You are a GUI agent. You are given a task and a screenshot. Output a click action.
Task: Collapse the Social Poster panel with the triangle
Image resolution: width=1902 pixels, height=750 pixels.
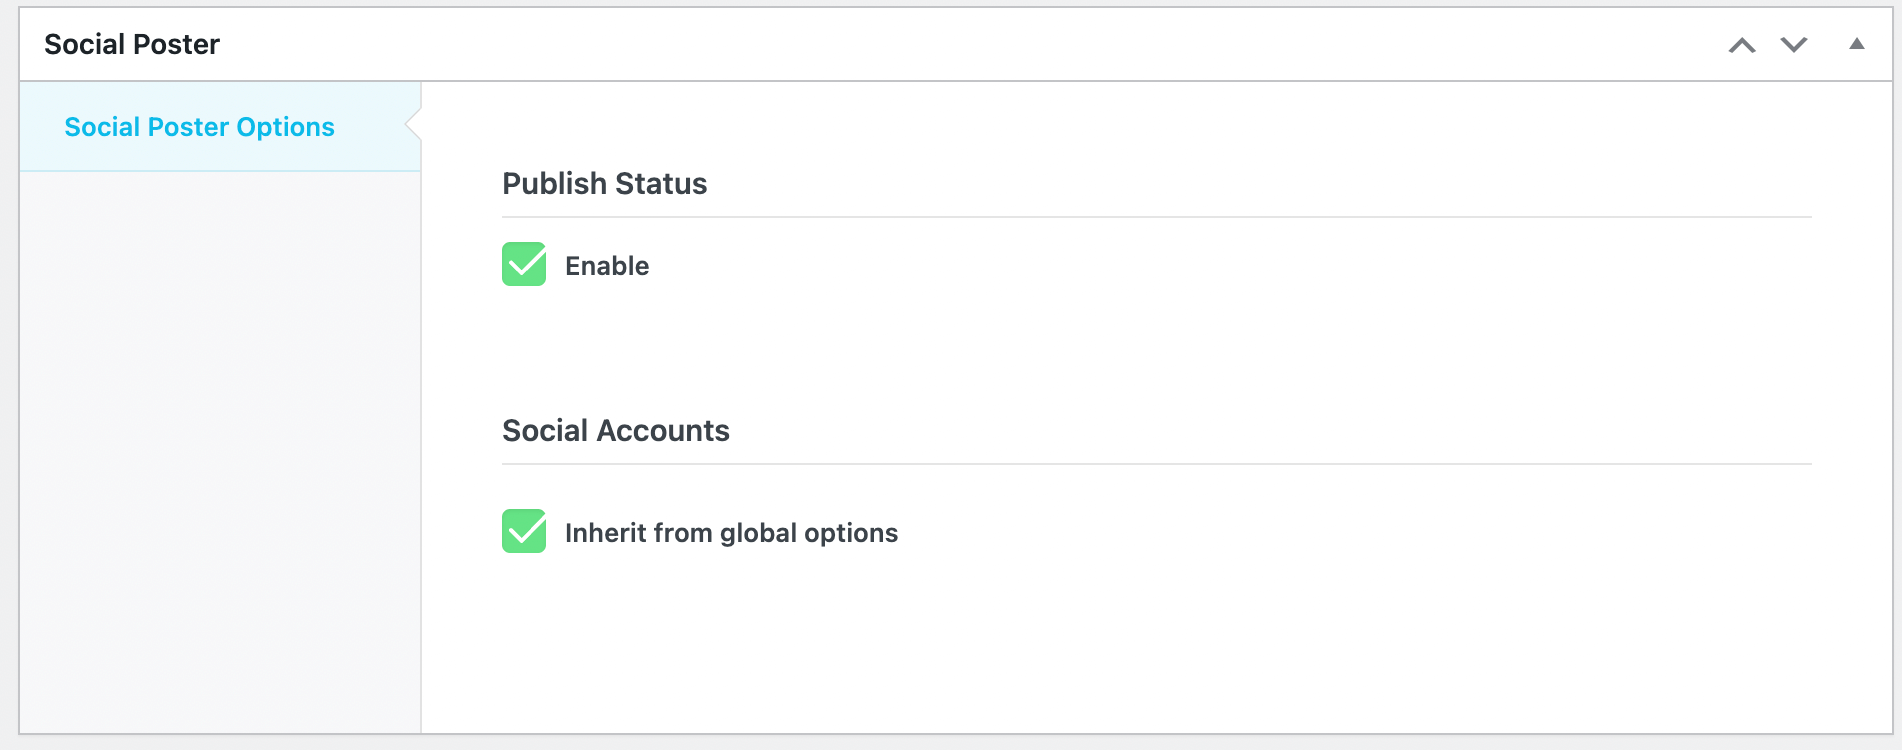[x=1856, y=44]
